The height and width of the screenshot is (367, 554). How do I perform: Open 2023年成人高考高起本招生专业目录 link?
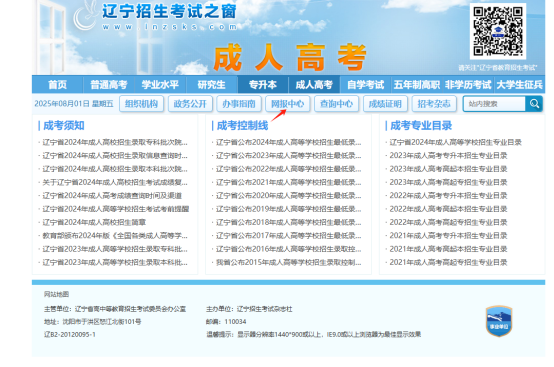[x=448, y=169]
